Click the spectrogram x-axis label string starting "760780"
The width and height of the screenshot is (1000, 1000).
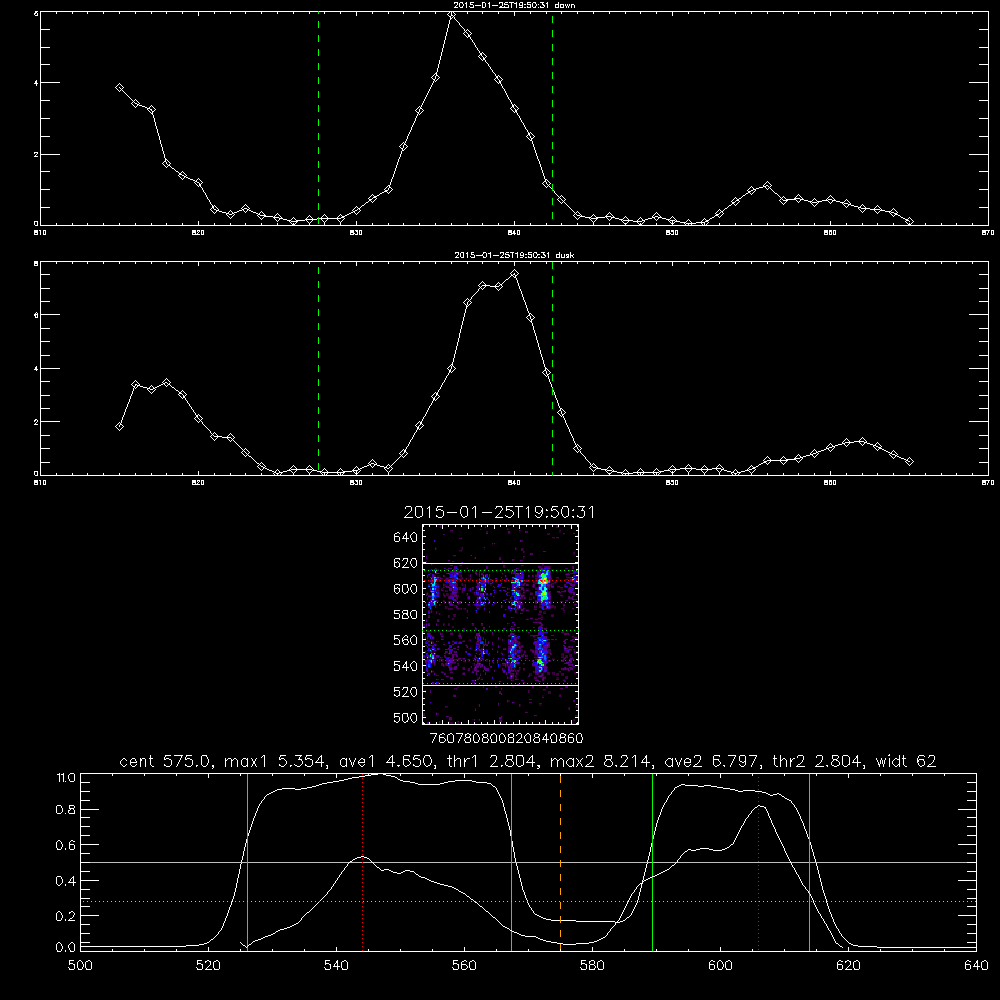coord(506,738)
